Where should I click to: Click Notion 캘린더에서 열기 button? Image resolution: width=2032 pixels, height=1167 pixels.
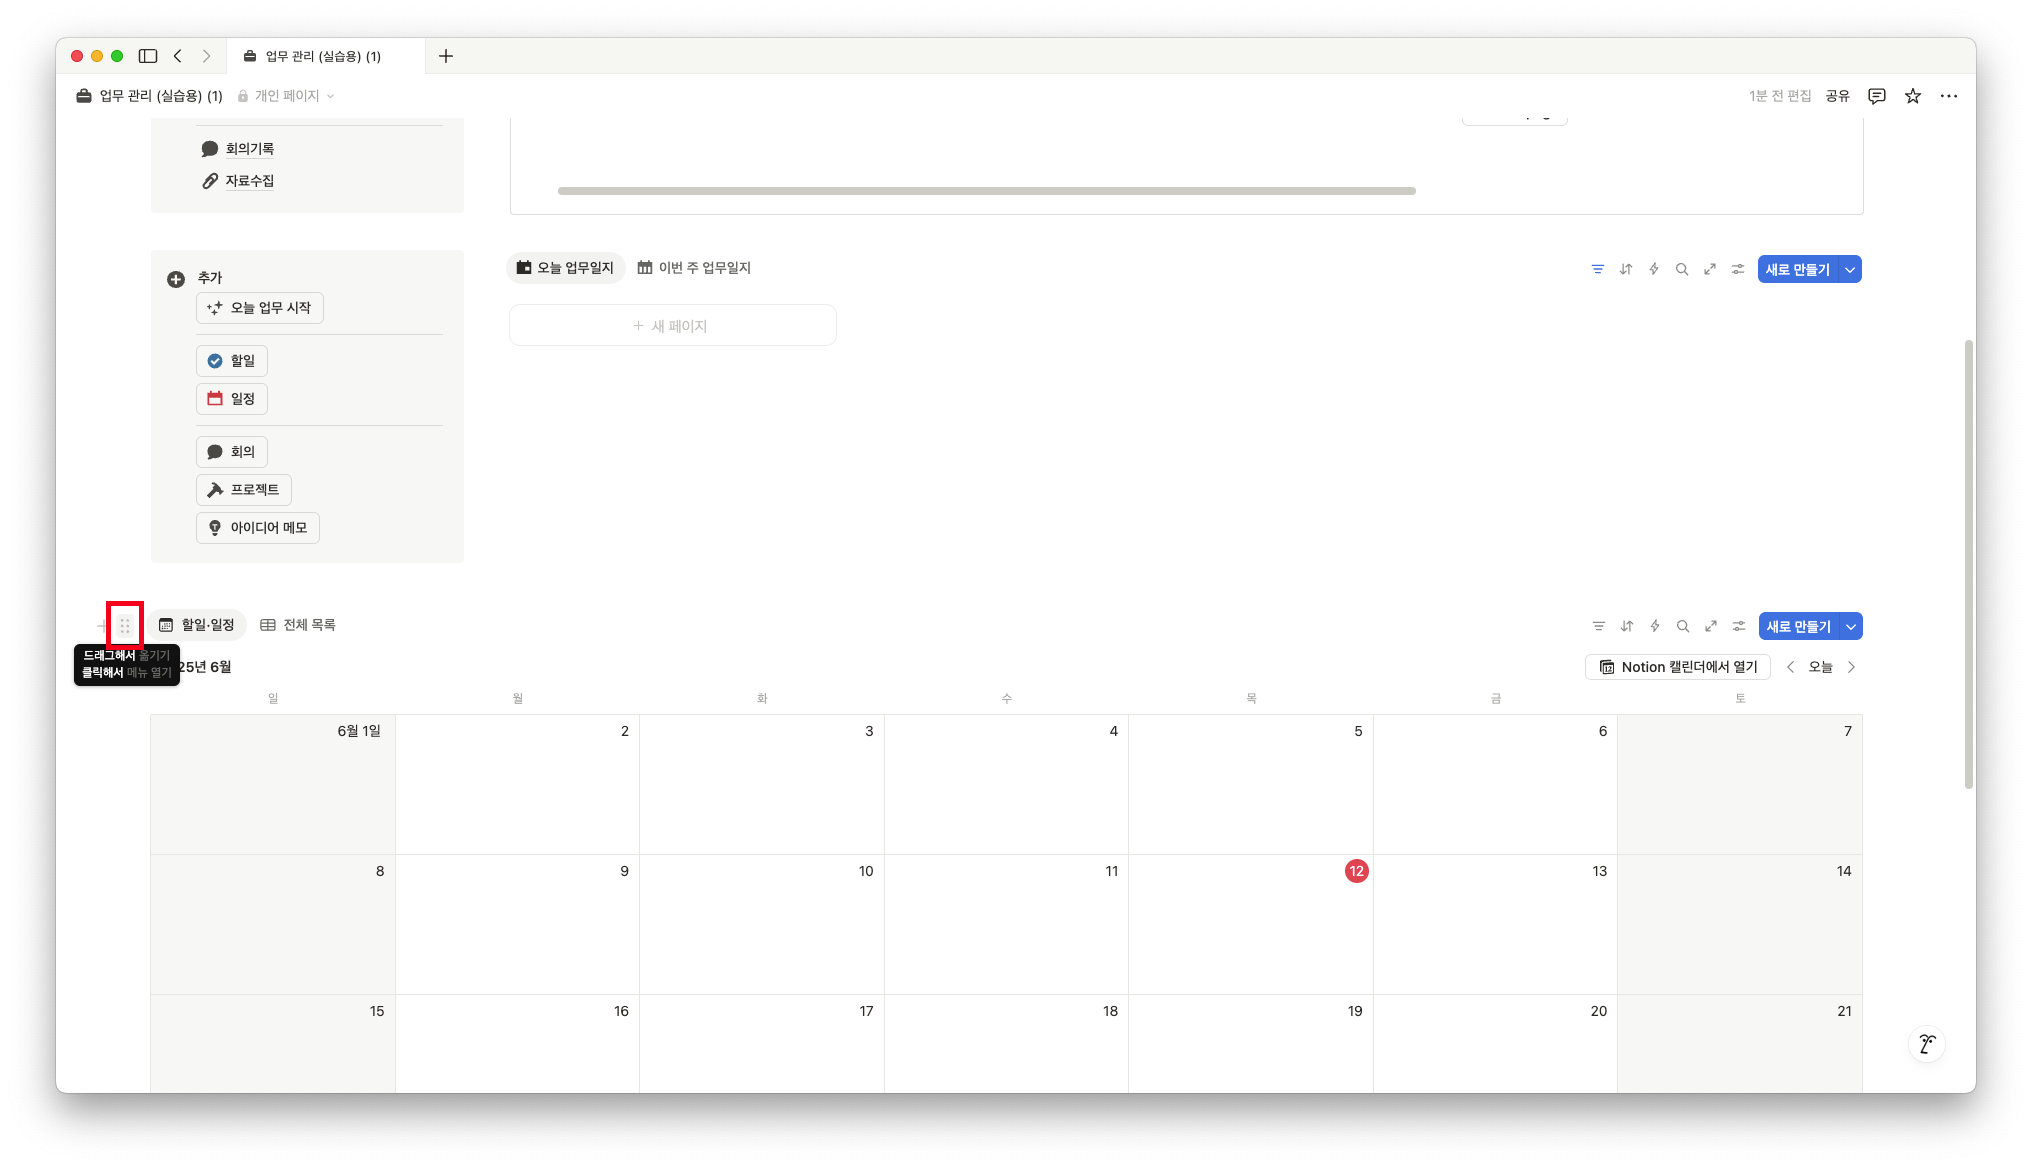[x=1678, y=667]
